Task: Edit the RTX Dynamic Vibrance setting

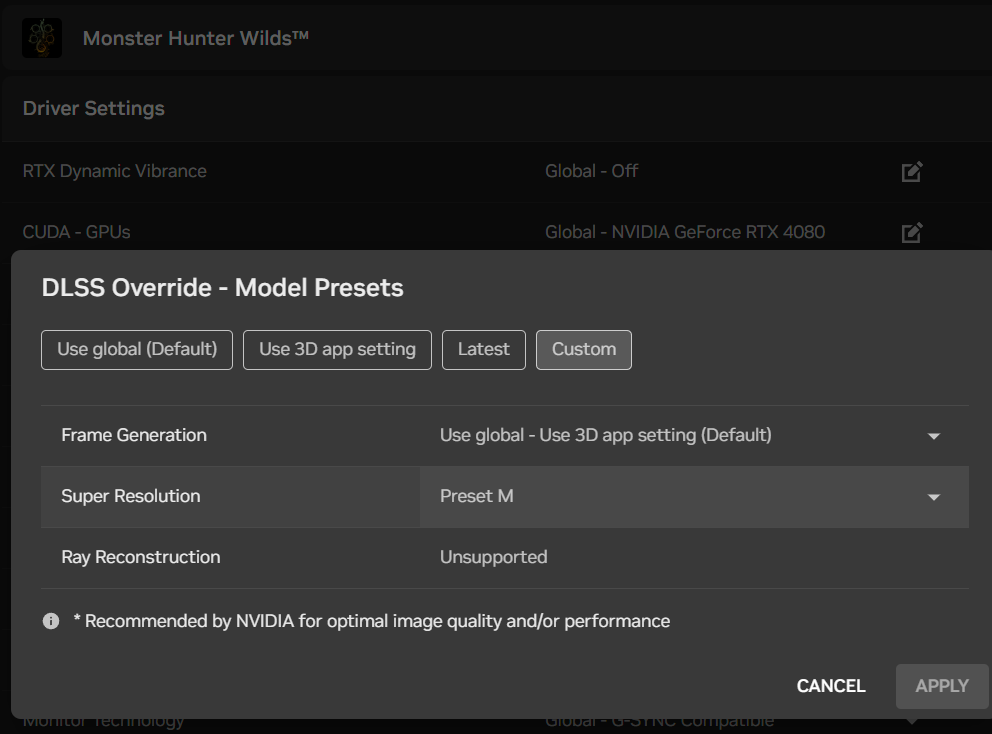Action: (912, 171)
